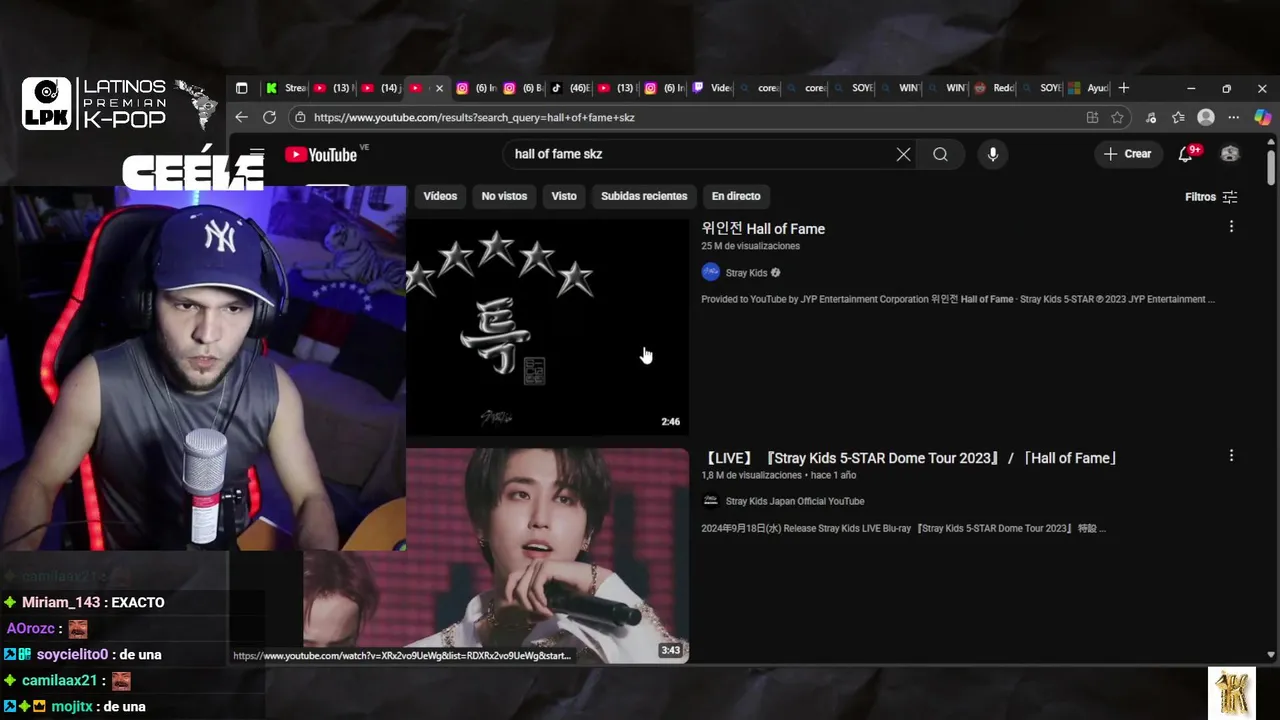Close the active YouTube tab
This screenshot has width=1280, height=720.
(439, 88)
